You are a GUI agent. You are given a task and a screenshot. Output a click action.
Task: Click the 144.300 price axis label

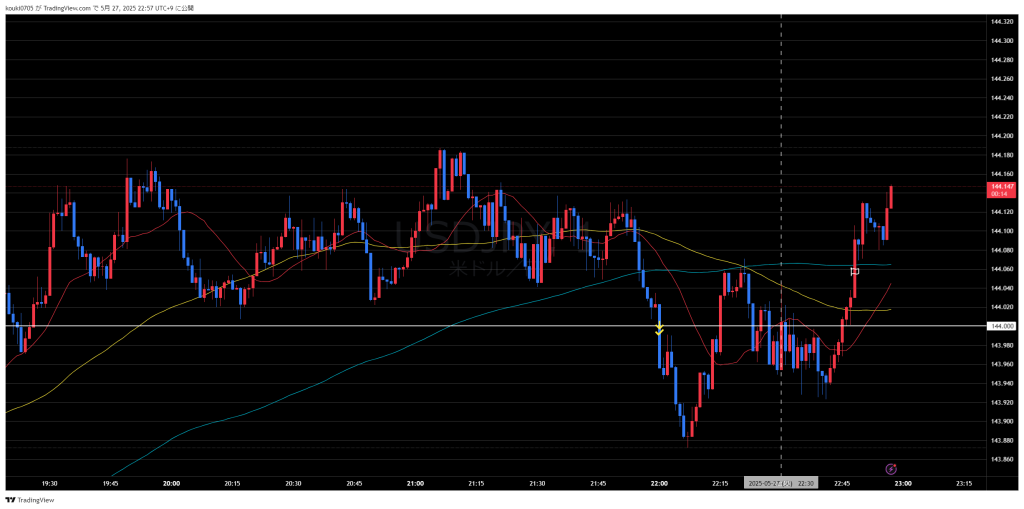(1001, 40)
